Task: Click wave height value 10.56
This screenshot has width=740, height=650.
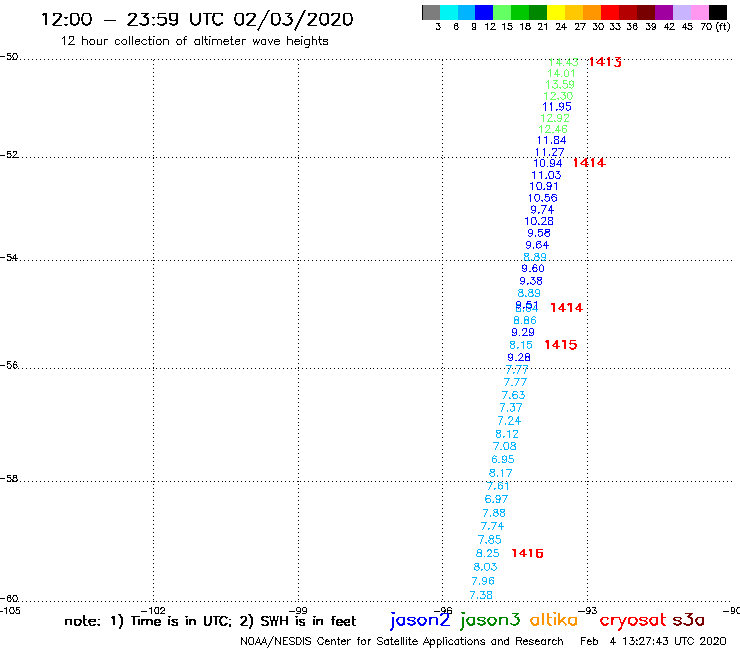Action: tap(542, 198)
